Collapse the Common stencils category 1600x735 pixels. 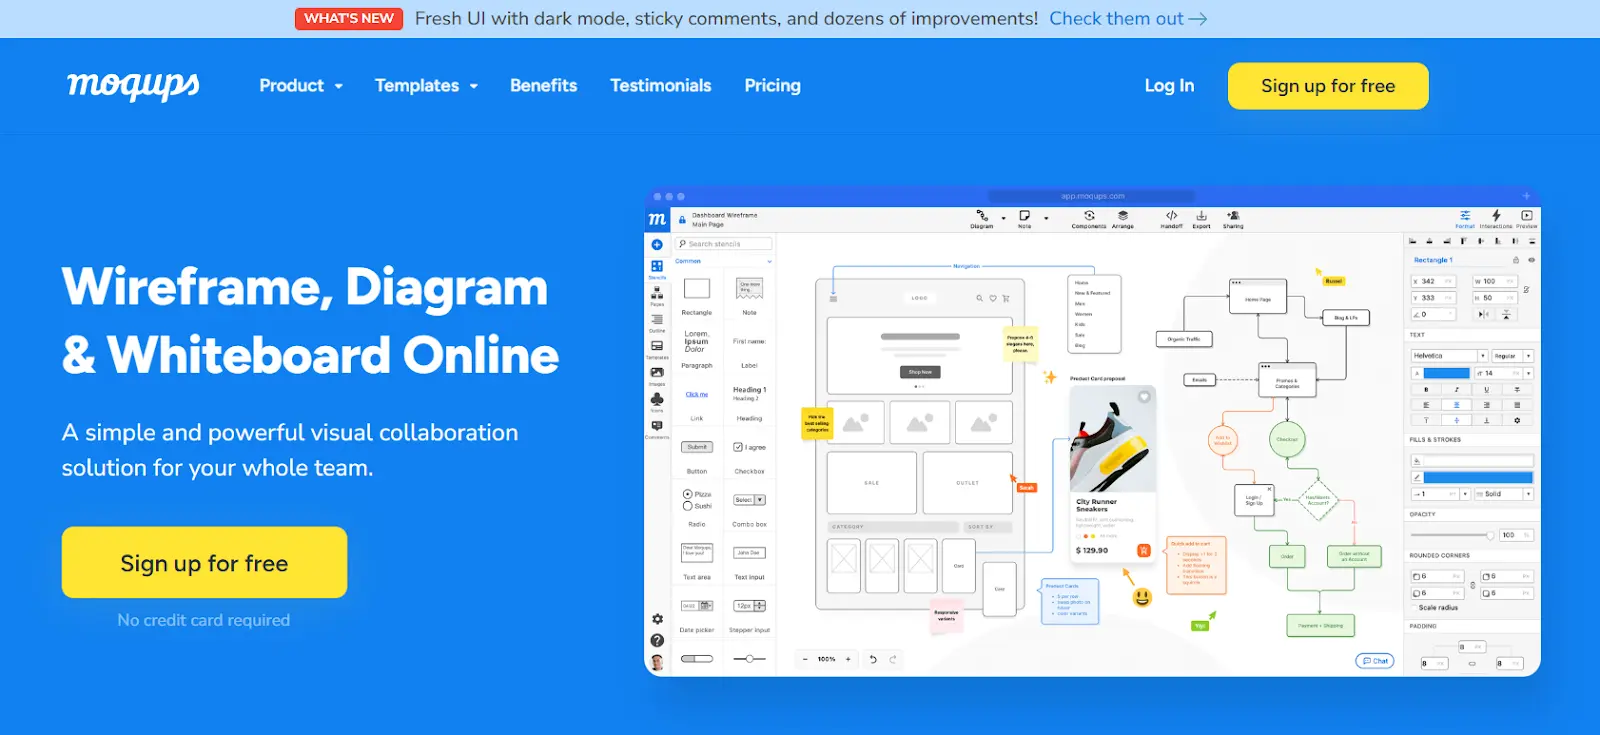tap(769, 262)
